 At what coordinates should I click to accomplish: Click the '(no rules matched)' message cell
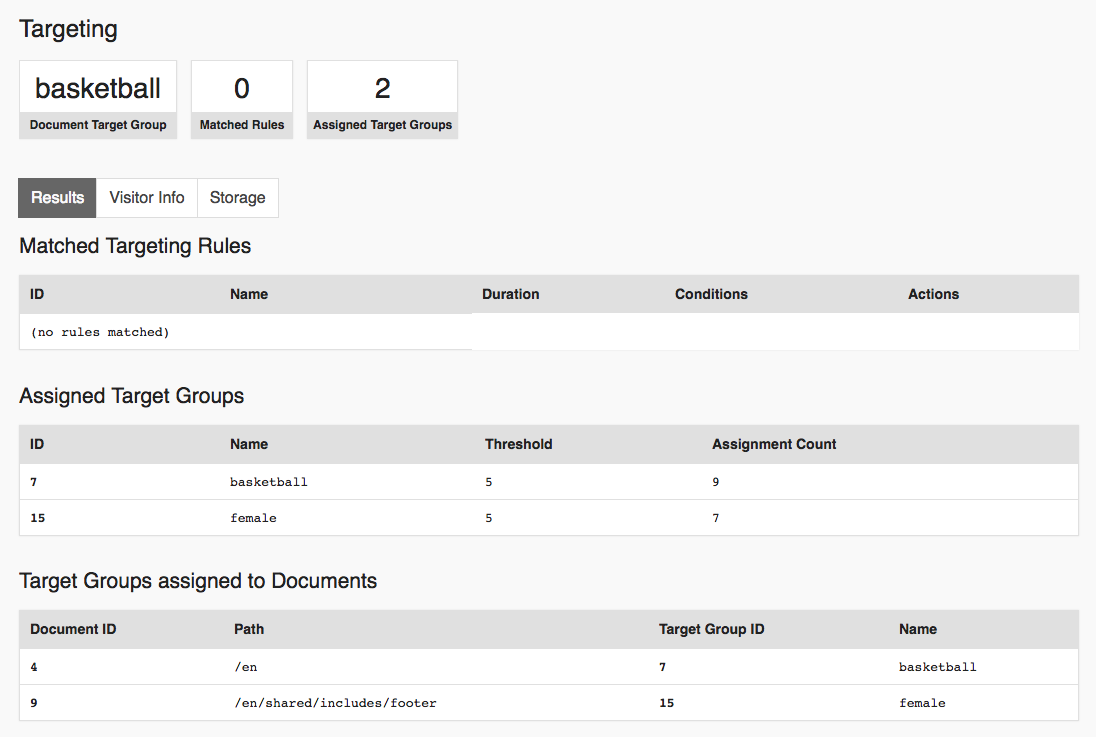(100, 332)
